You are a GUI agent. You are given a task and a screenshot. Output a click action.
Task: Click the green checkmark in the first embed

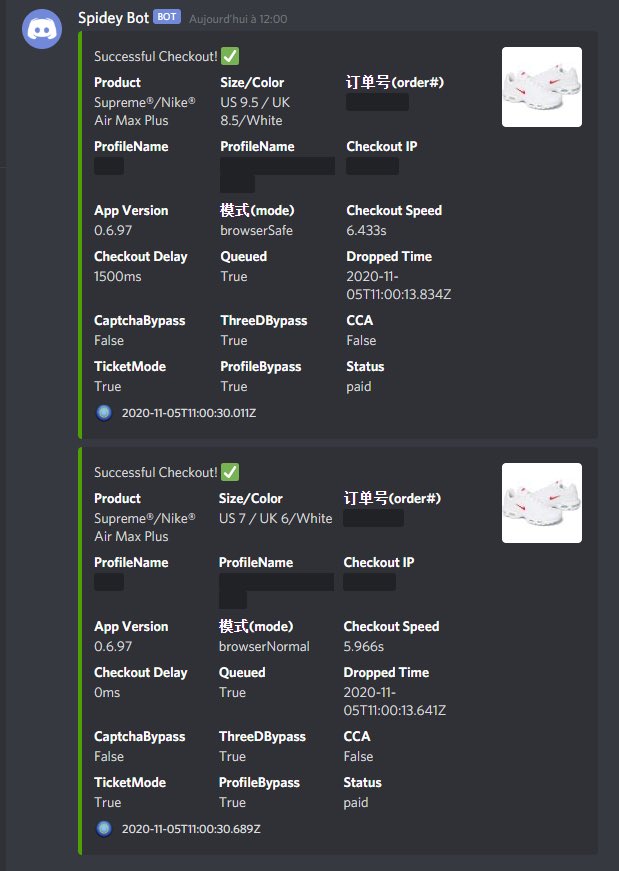click(x=230, y=56)
